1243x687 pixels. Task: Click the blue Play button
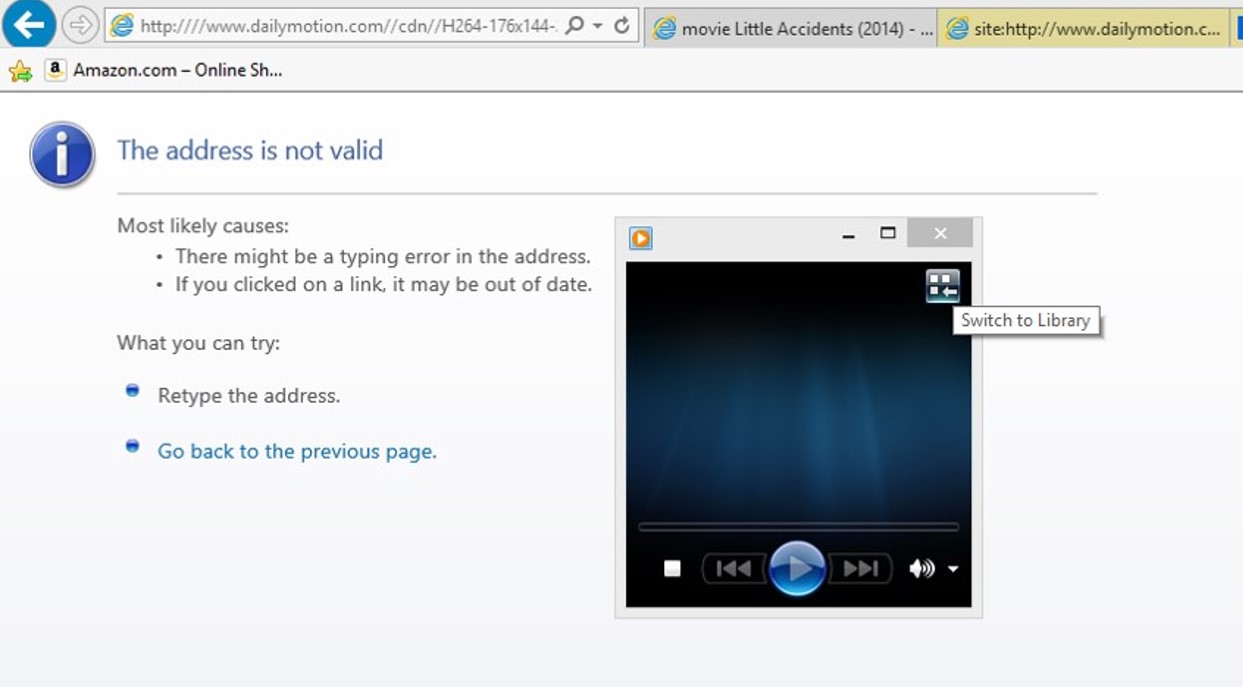tap(797, 568)
